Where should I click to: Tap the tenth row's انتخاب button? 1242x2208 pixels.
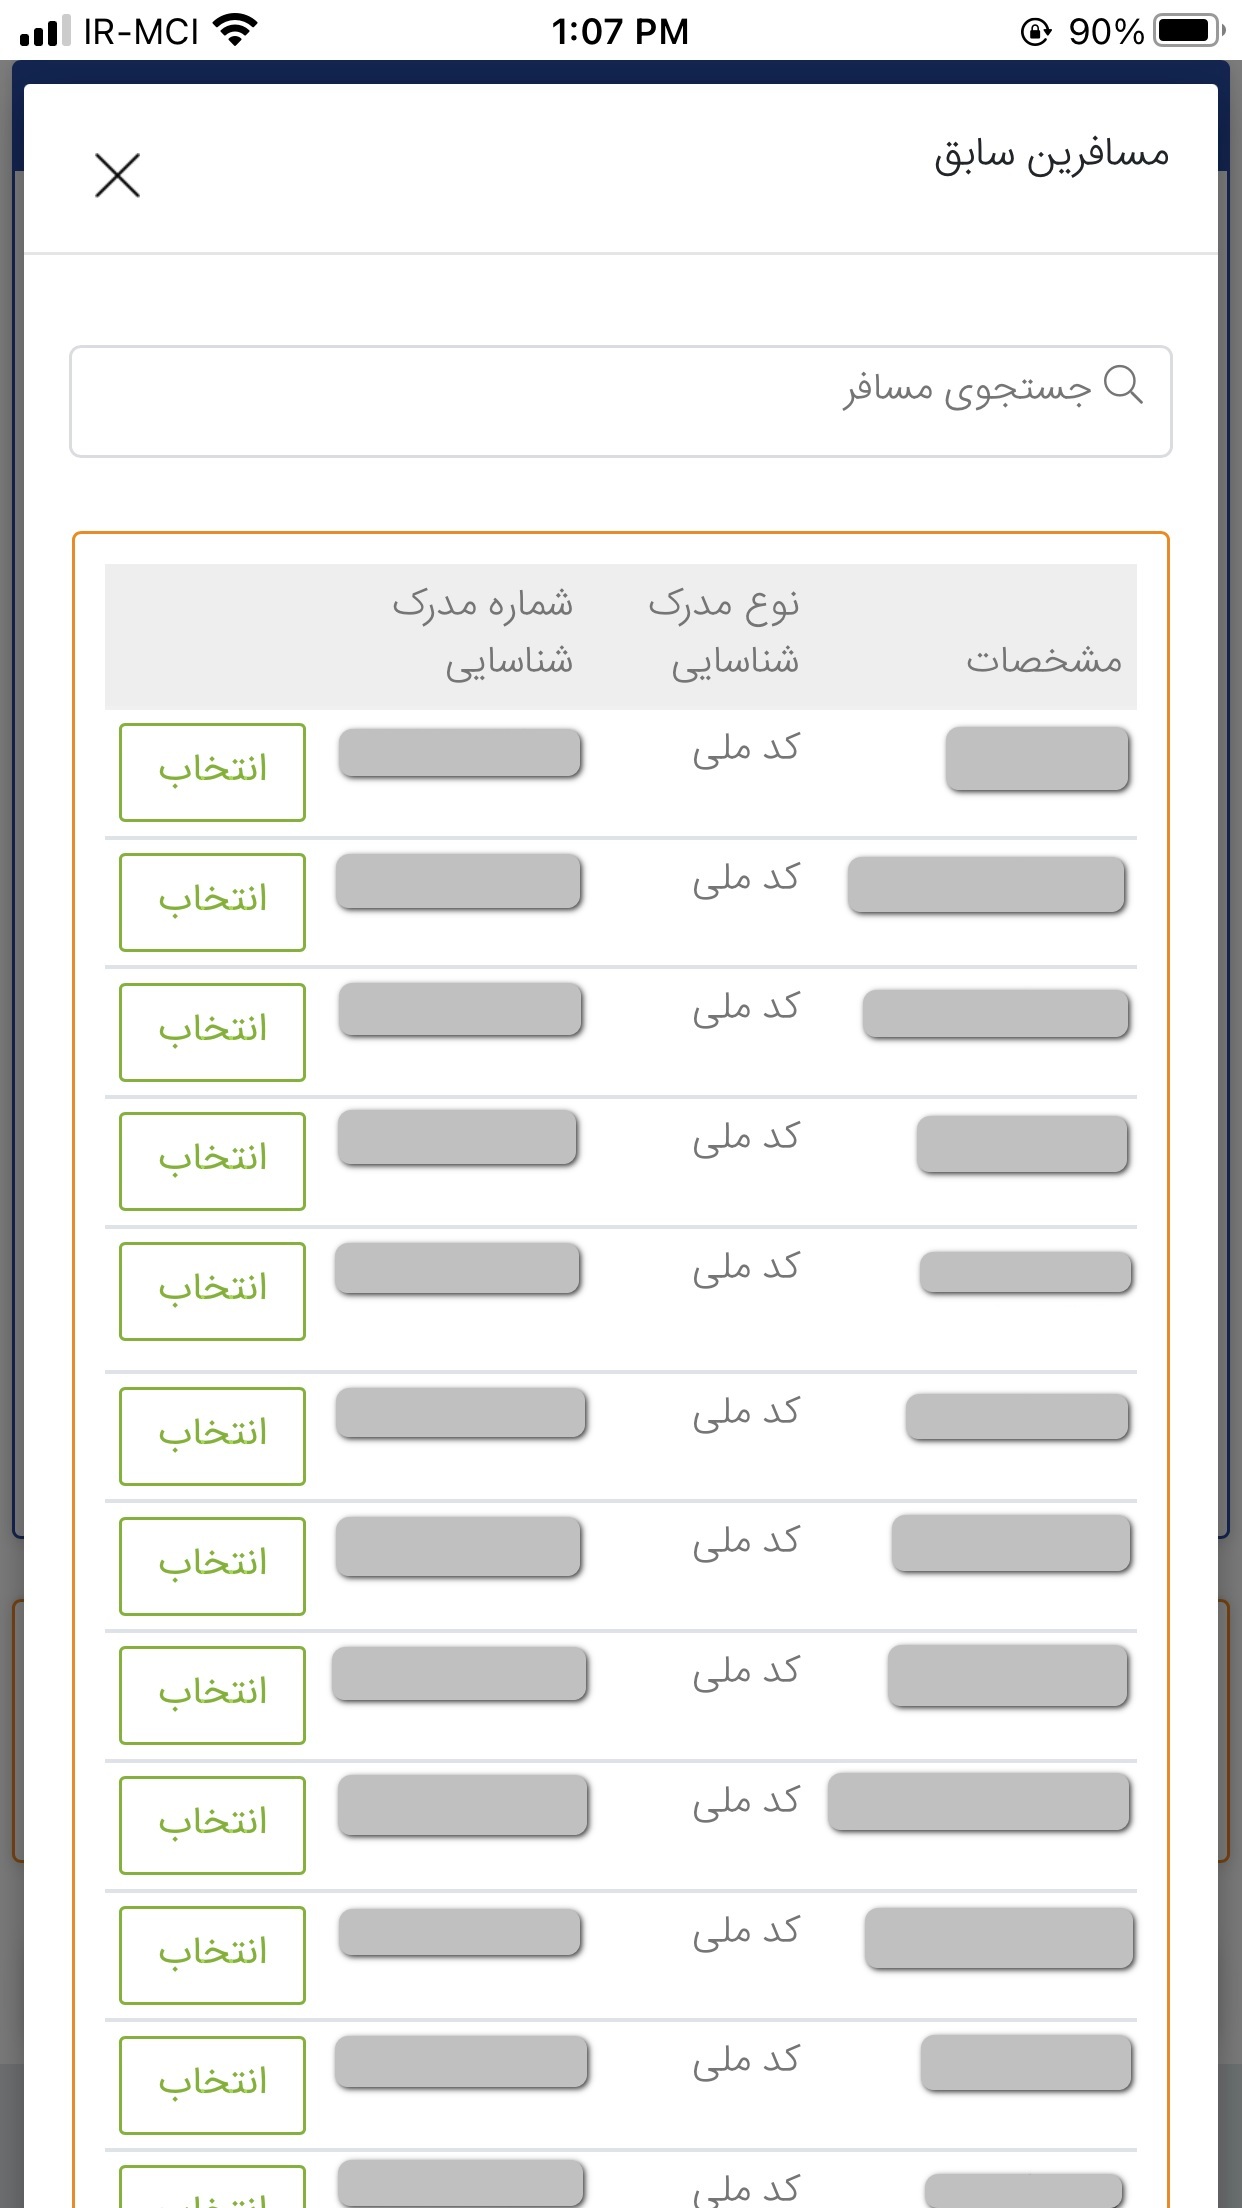[212, 1955]
